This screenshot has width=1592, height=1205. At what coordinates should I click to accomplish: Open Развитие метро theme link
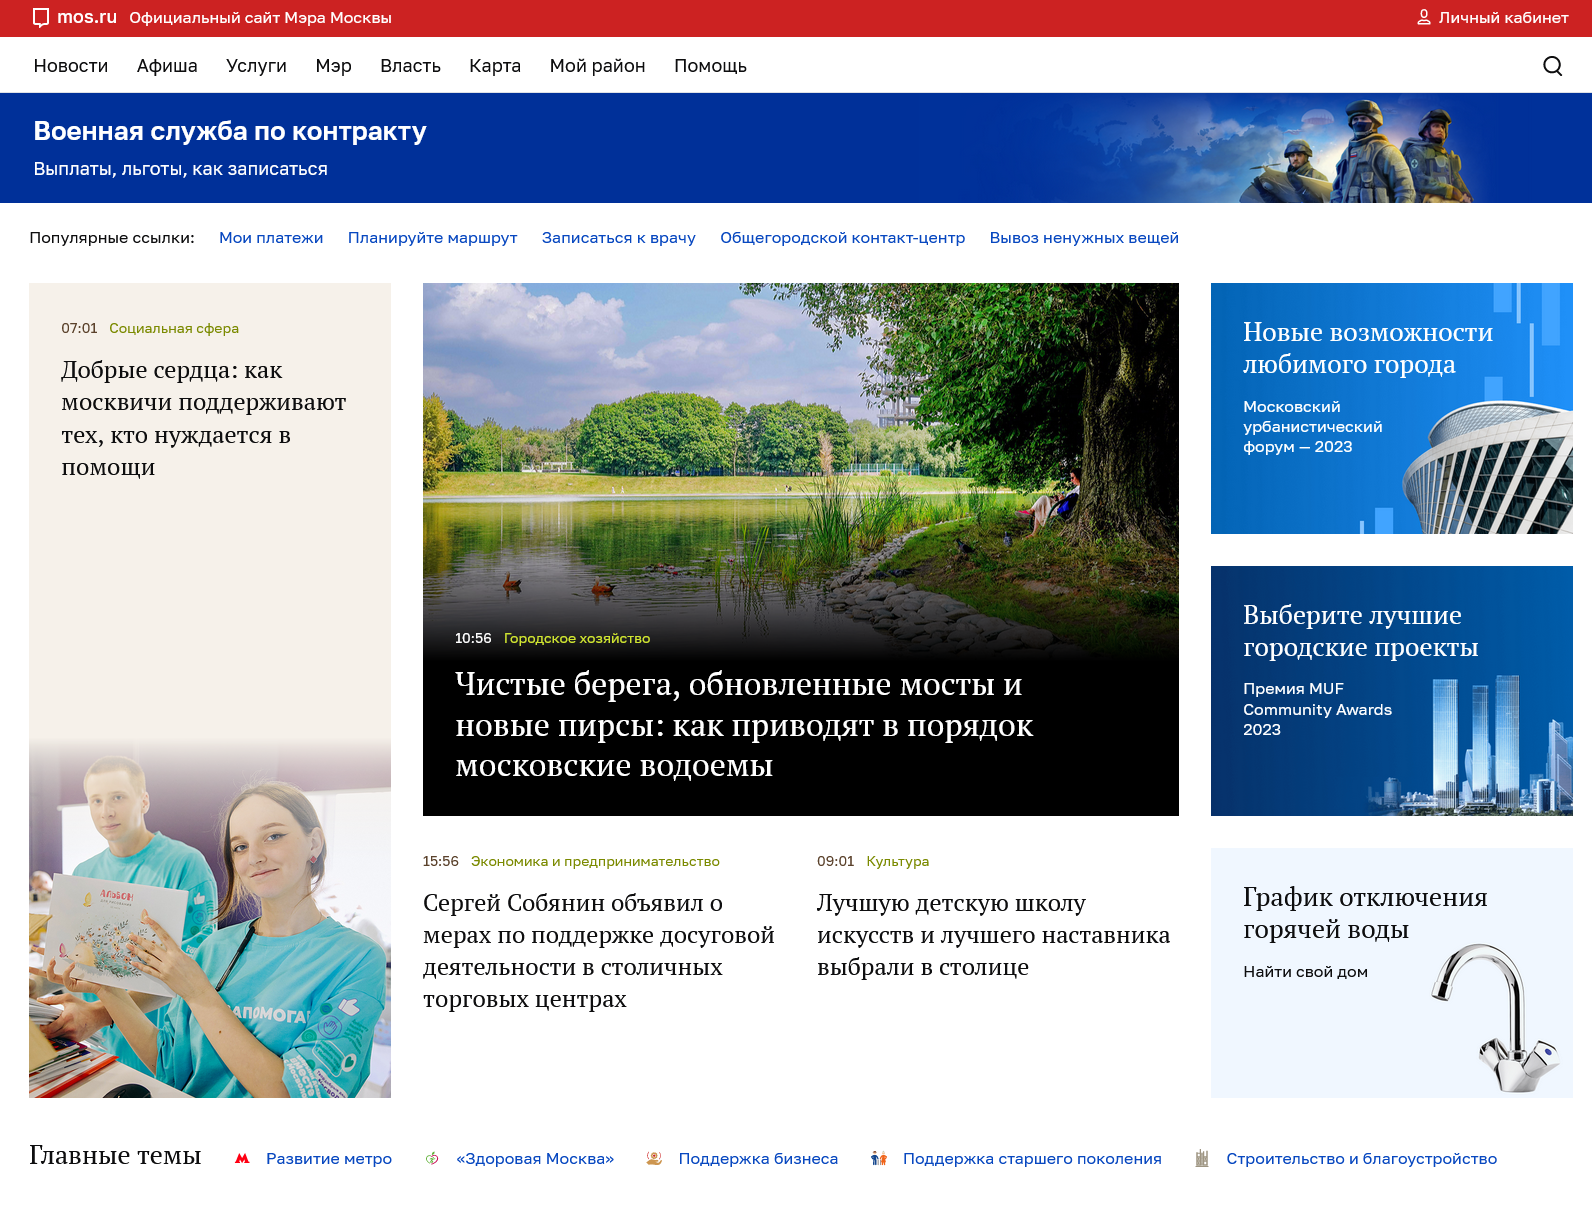[329, 1159]
